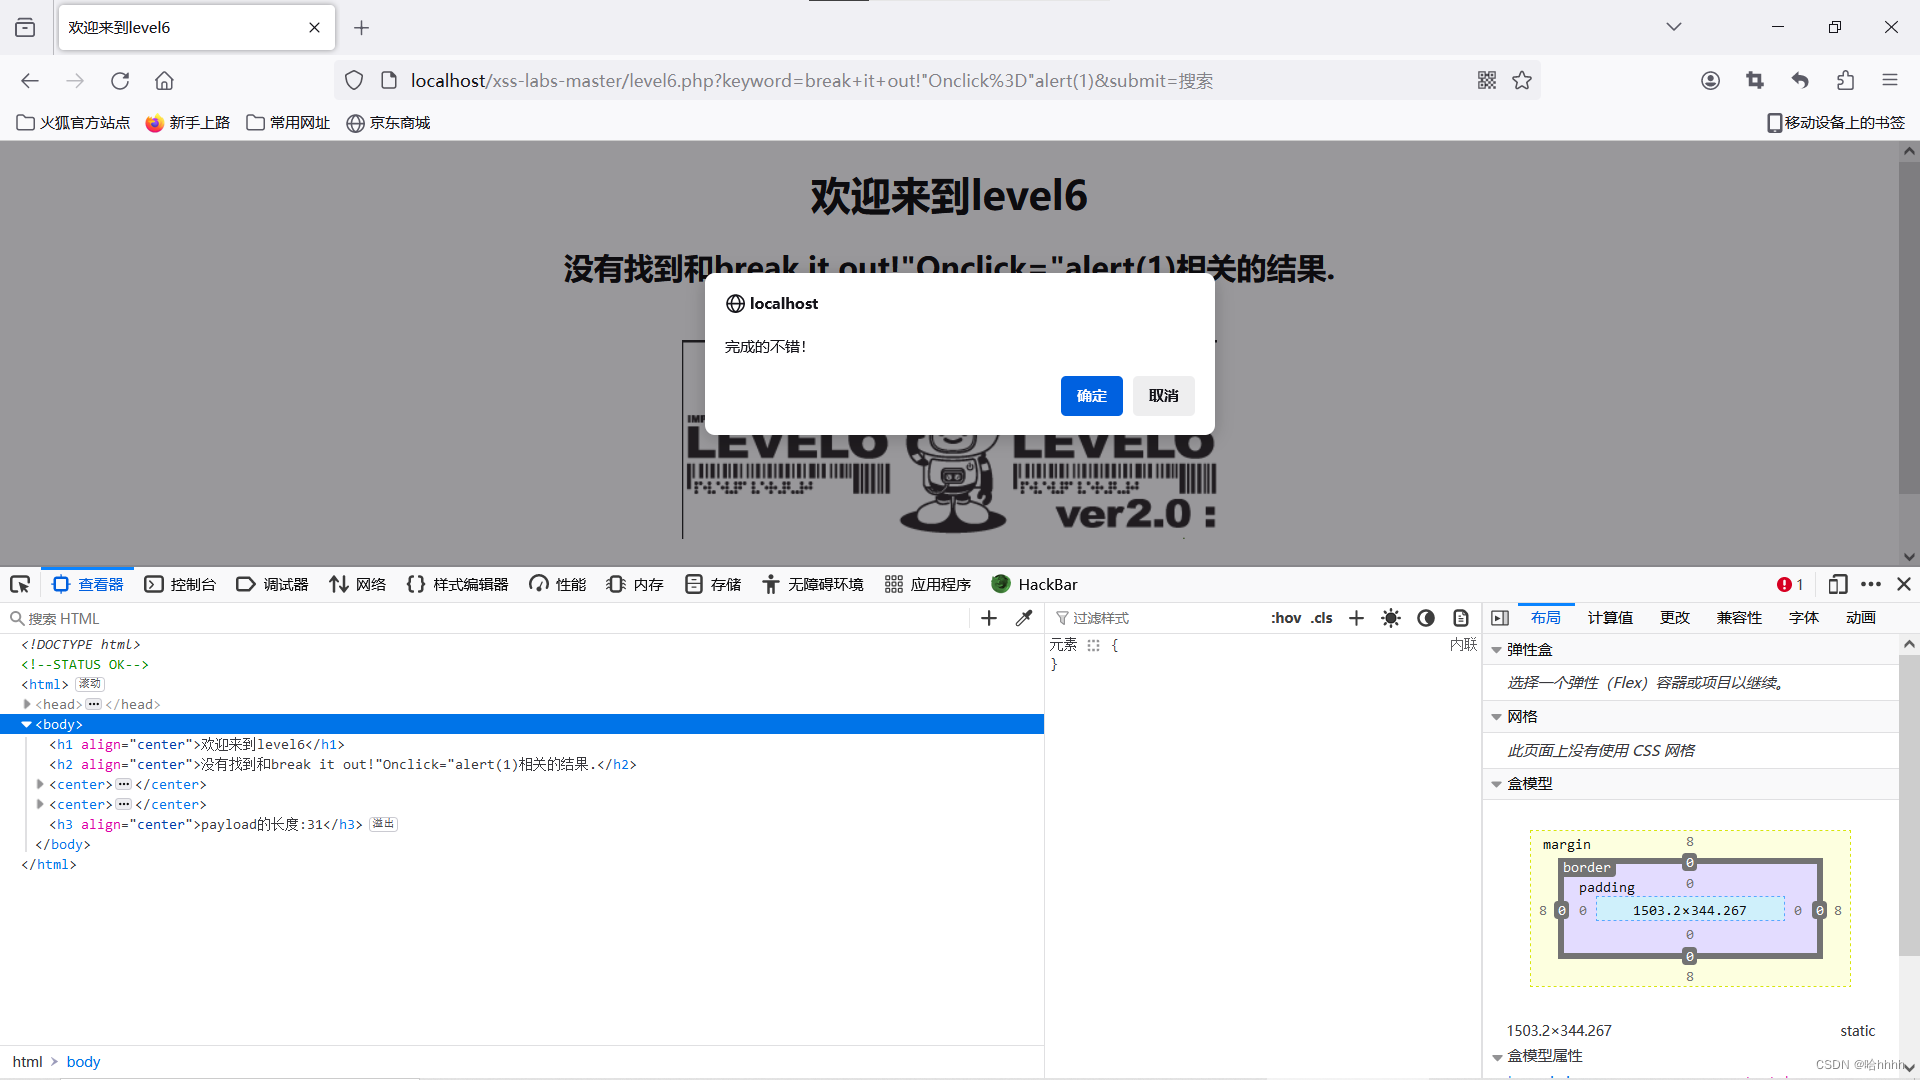Collapse the 盒模型 section
This screenshot has width=1920, height=1080.
point(1497,784)
